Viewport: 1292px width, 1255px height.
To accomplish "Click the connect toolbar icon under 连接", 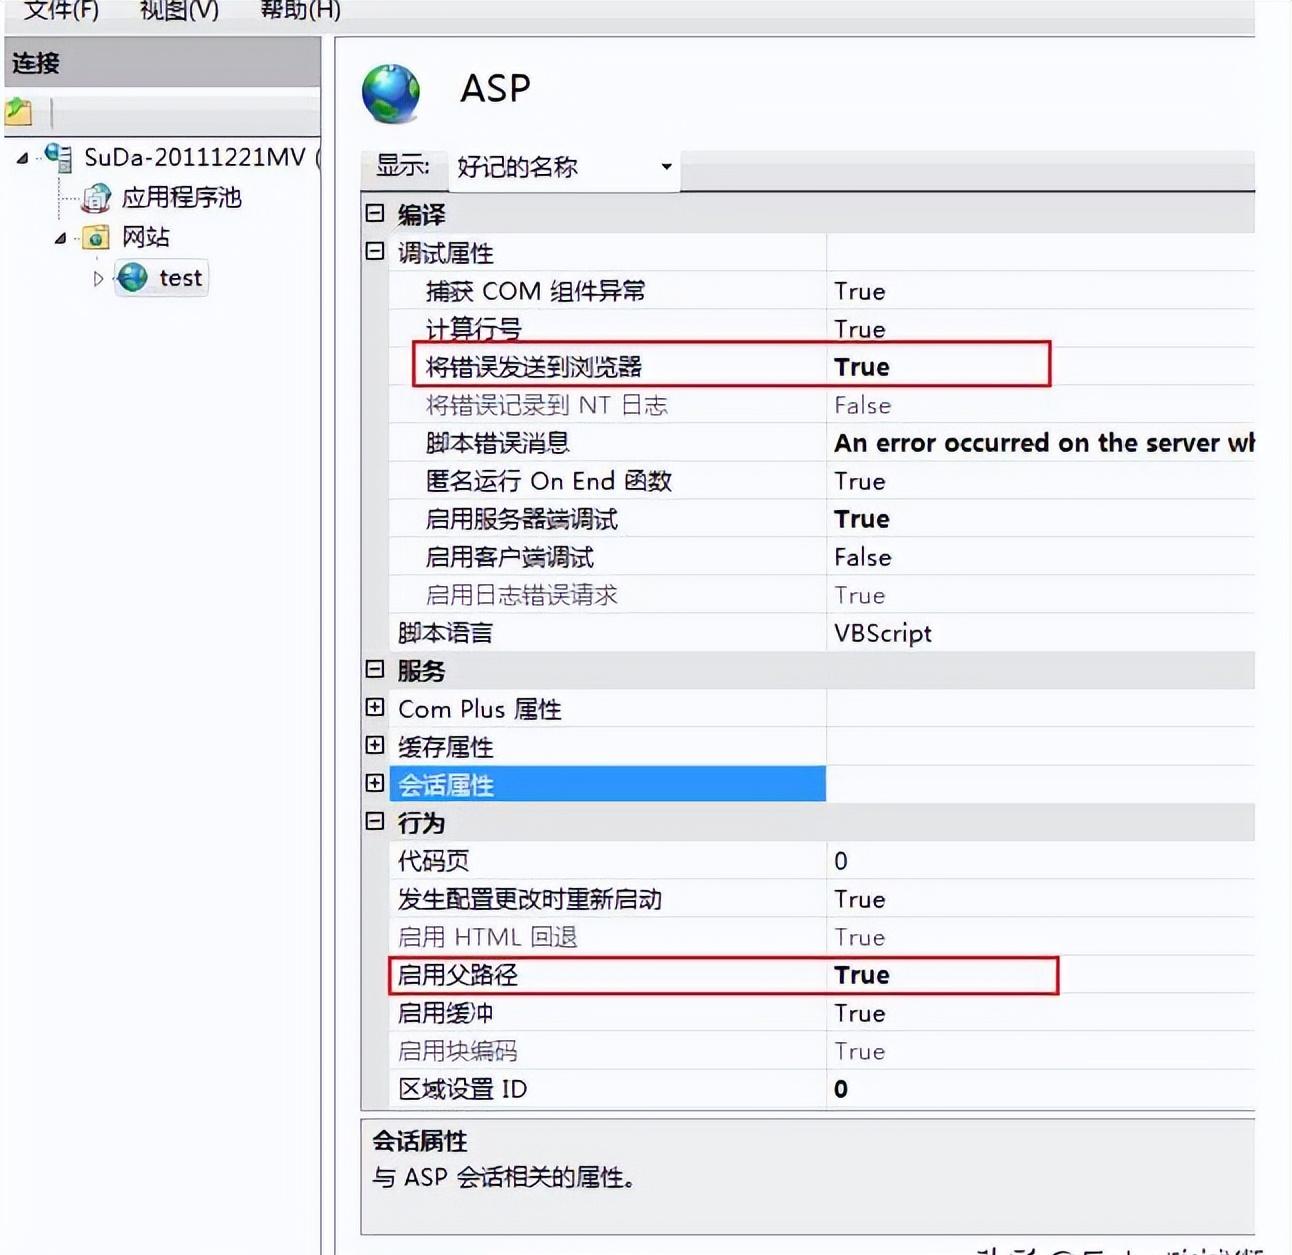I will tap(19, 112).
